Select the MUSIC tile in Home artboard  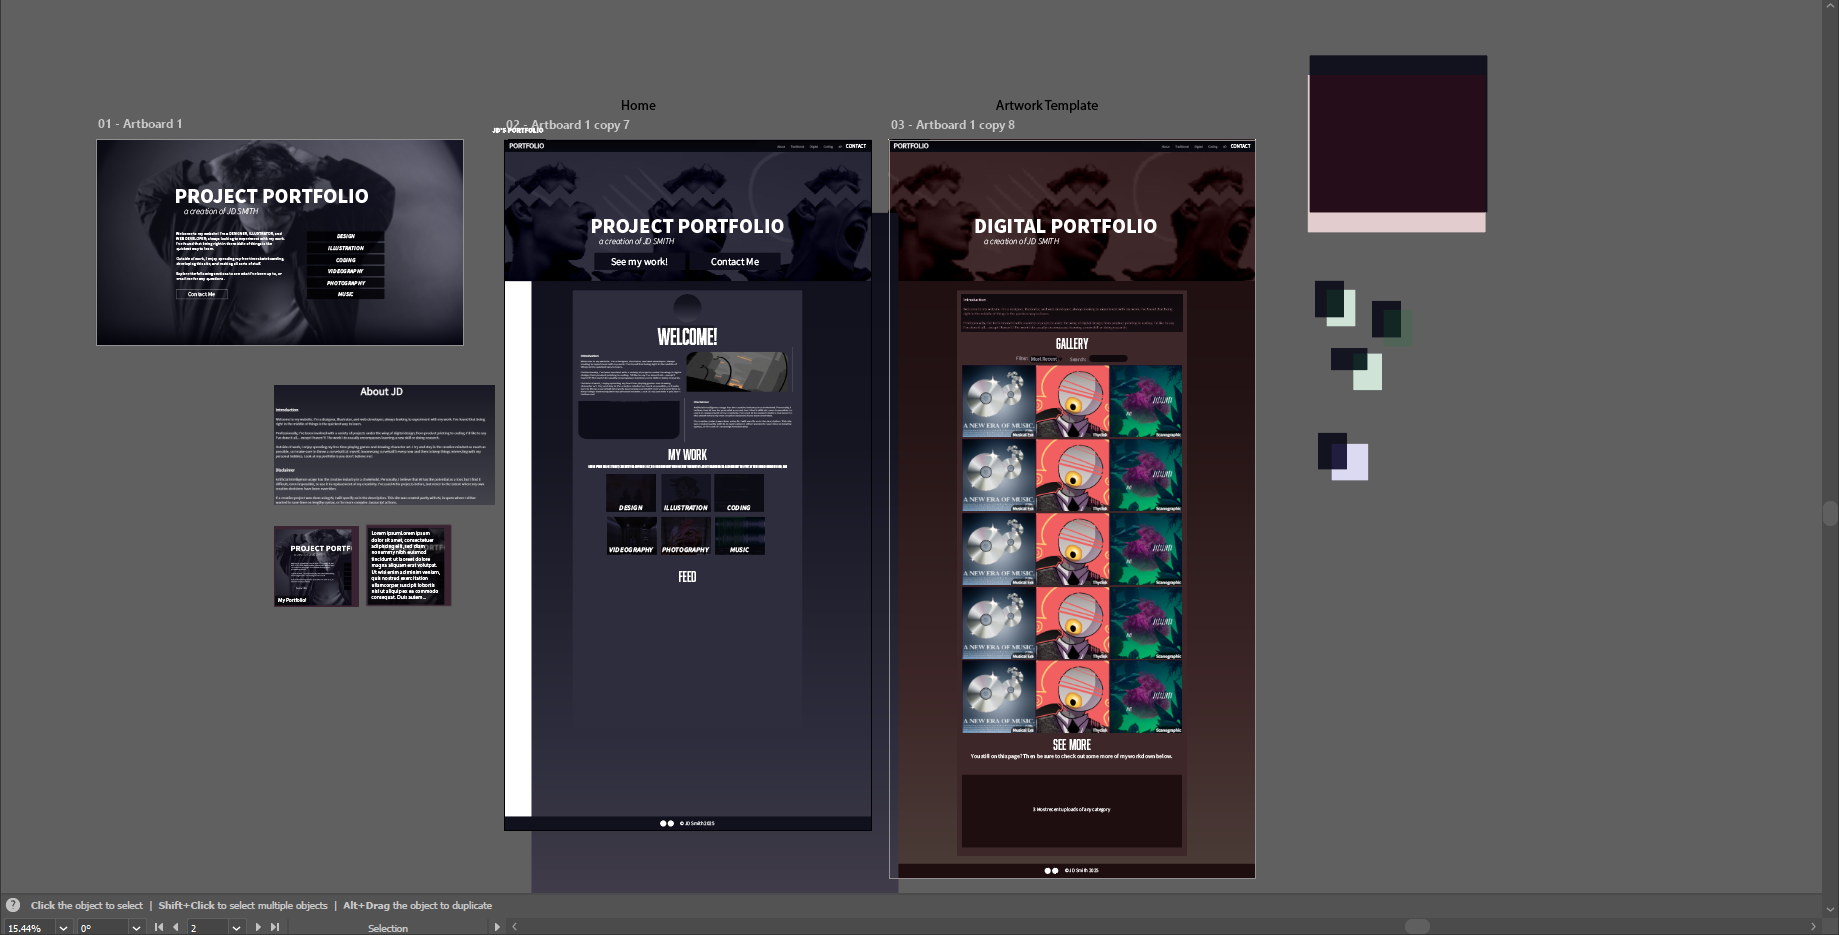pos(739,535)
